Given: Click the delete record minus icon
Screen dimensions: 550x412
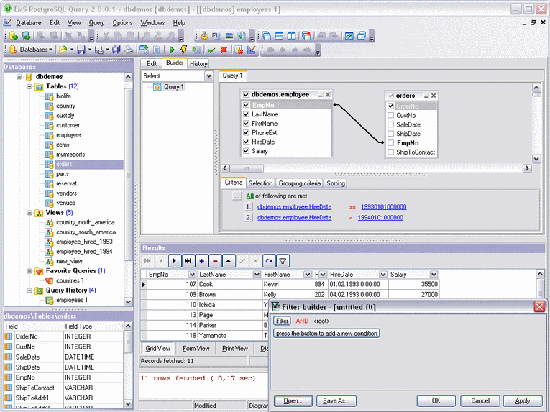Looking at the screenshot, I should (215, 261).
